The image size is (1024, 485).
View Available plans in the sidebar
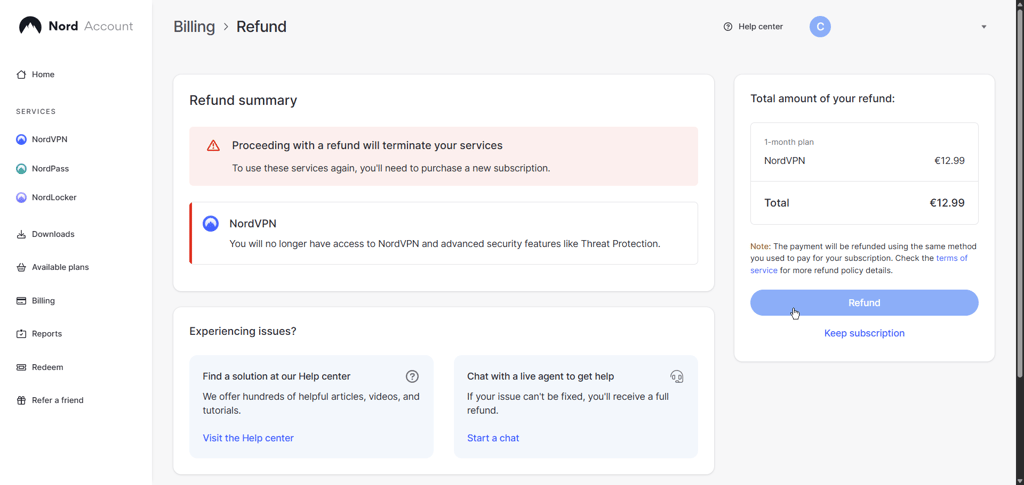(x=60, y=268)
